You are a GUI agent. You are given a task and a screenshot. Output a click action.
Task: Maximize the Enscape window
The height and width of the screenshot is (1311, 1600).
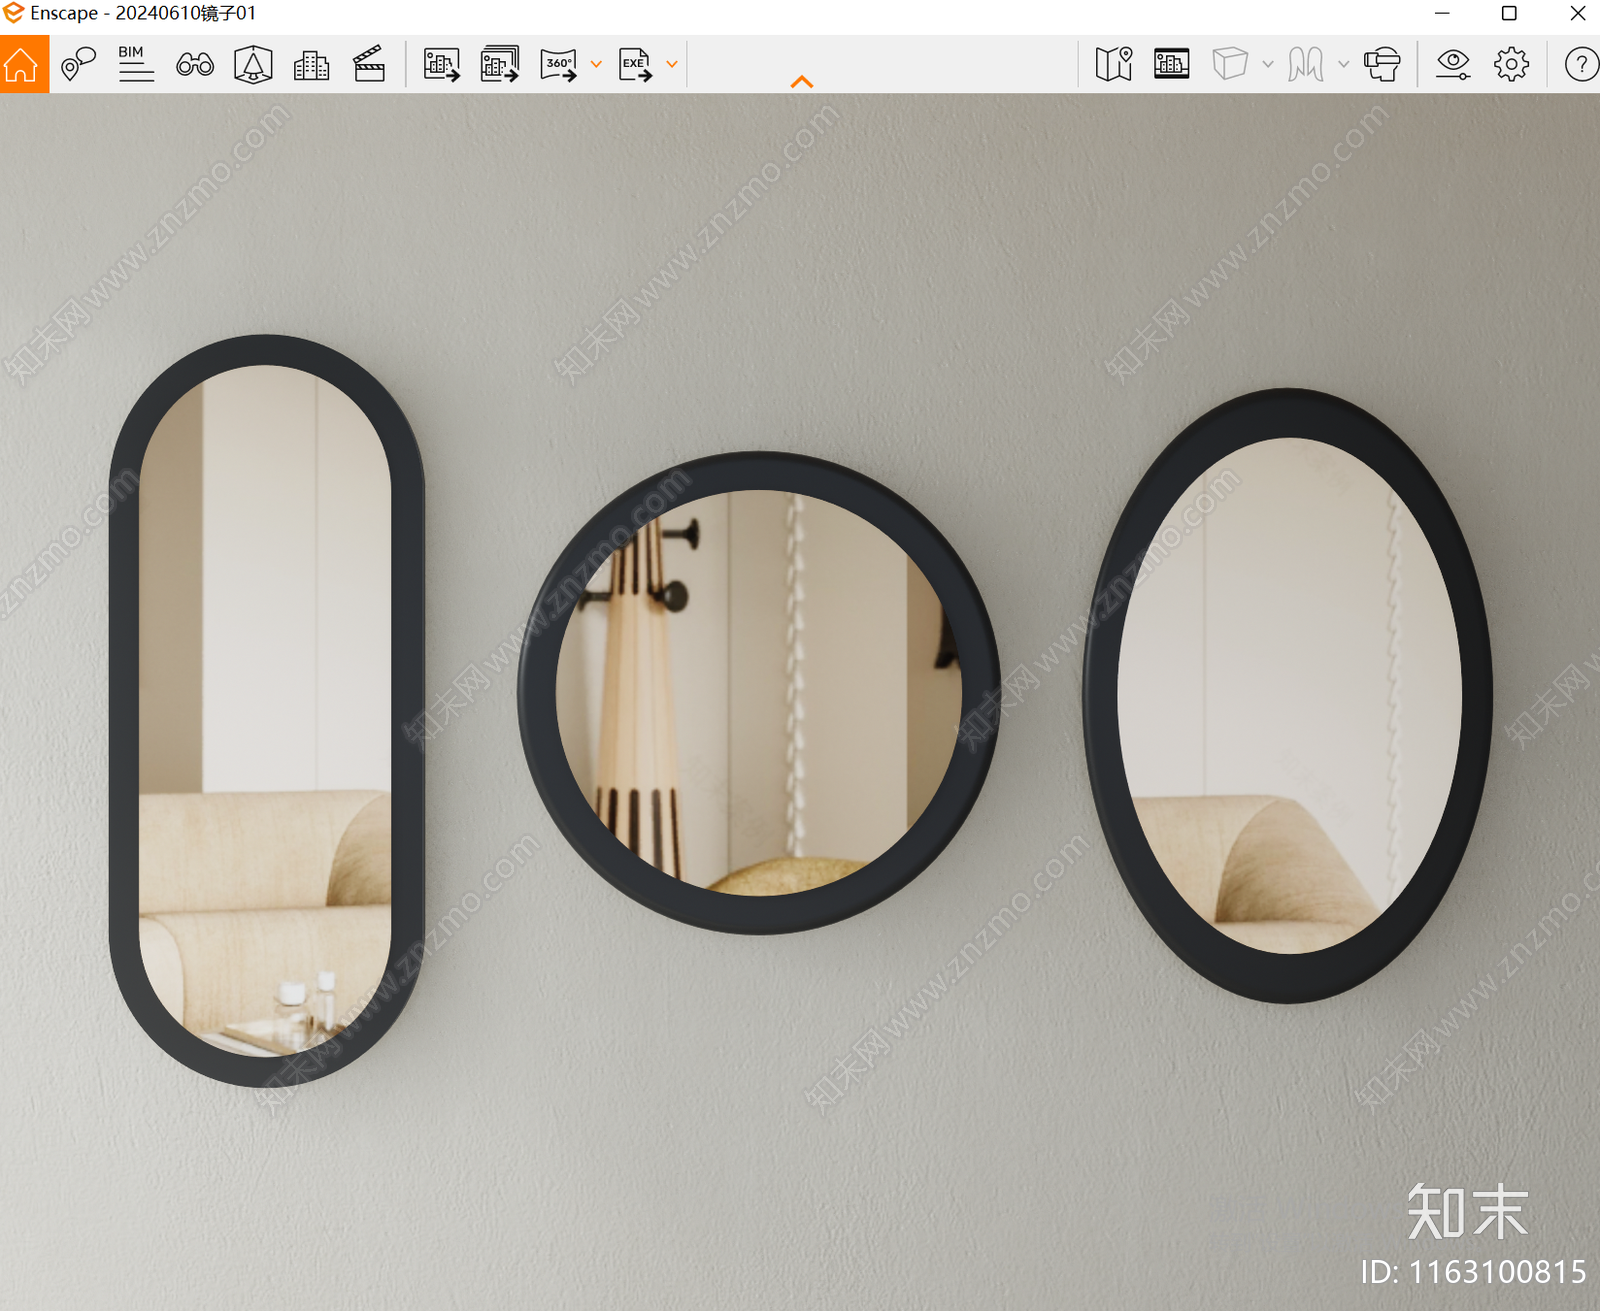point(1509,13)
